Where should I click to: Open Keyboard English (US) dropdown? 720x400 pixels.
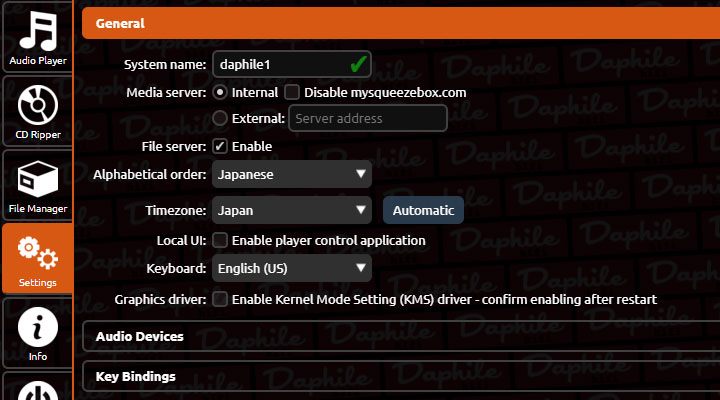point(291,269)
